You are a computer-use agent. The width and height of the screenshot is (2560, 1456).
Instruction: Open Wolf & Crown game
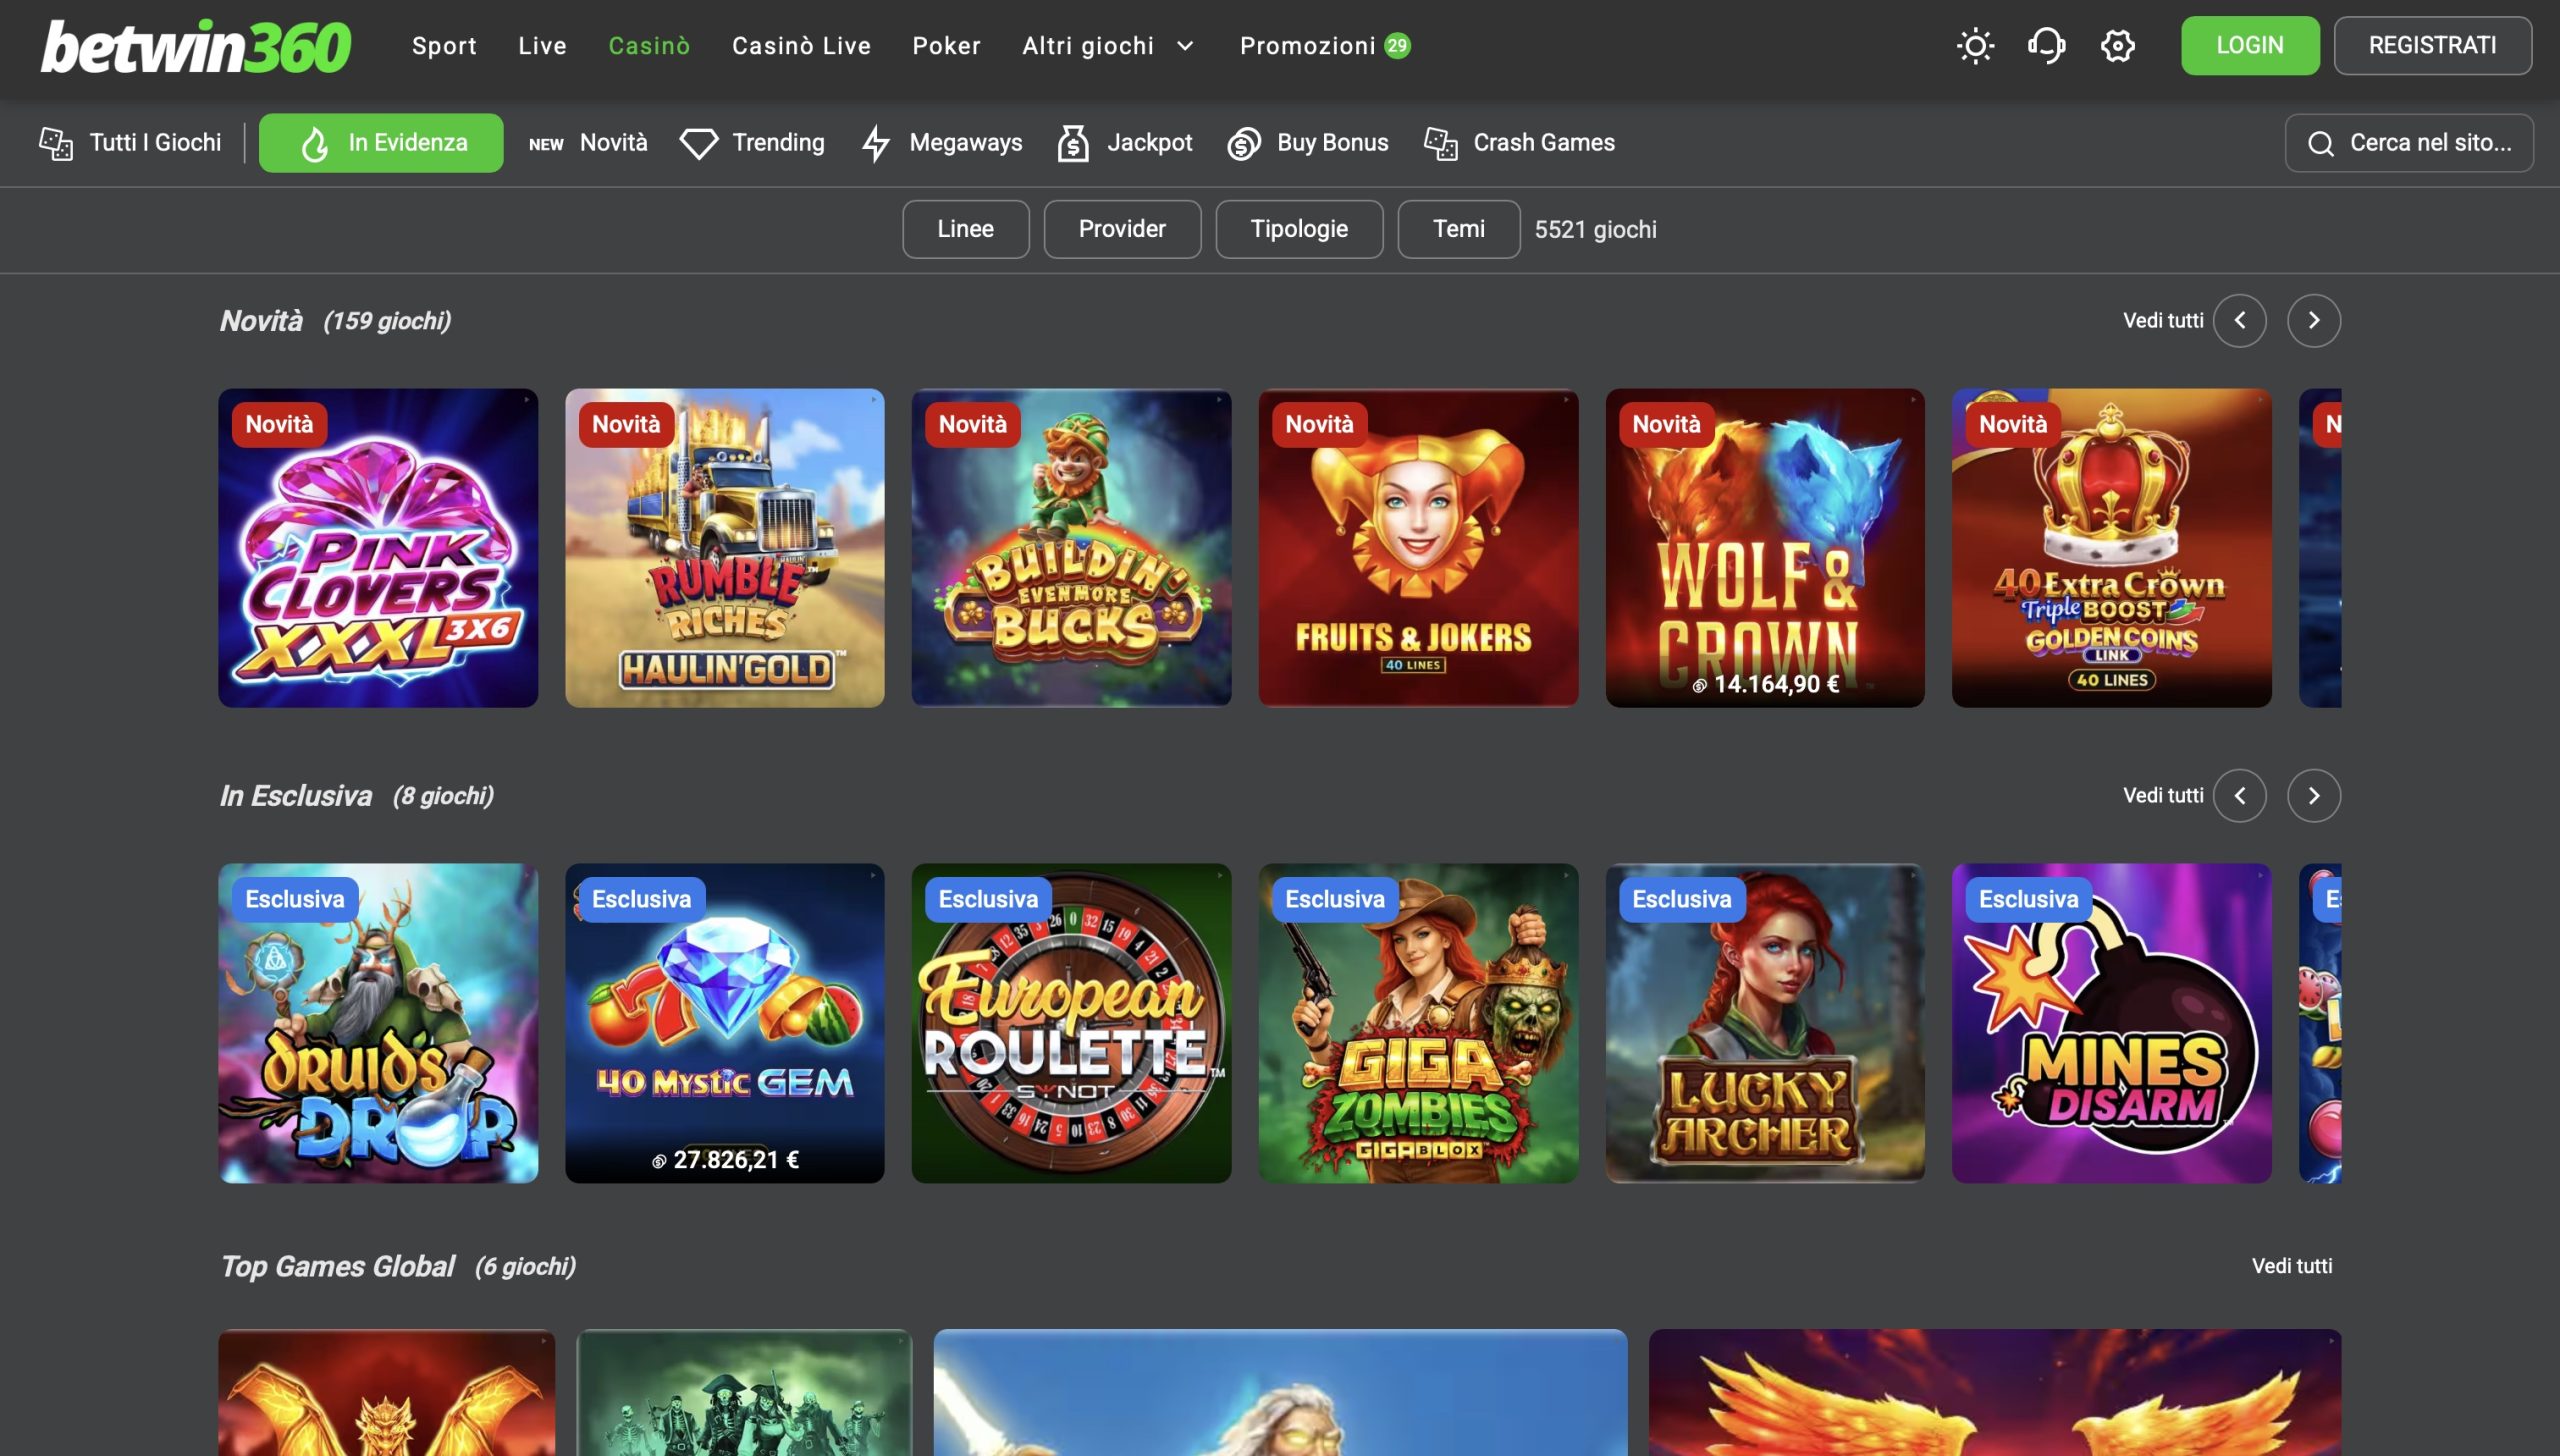click(1765, 548)
